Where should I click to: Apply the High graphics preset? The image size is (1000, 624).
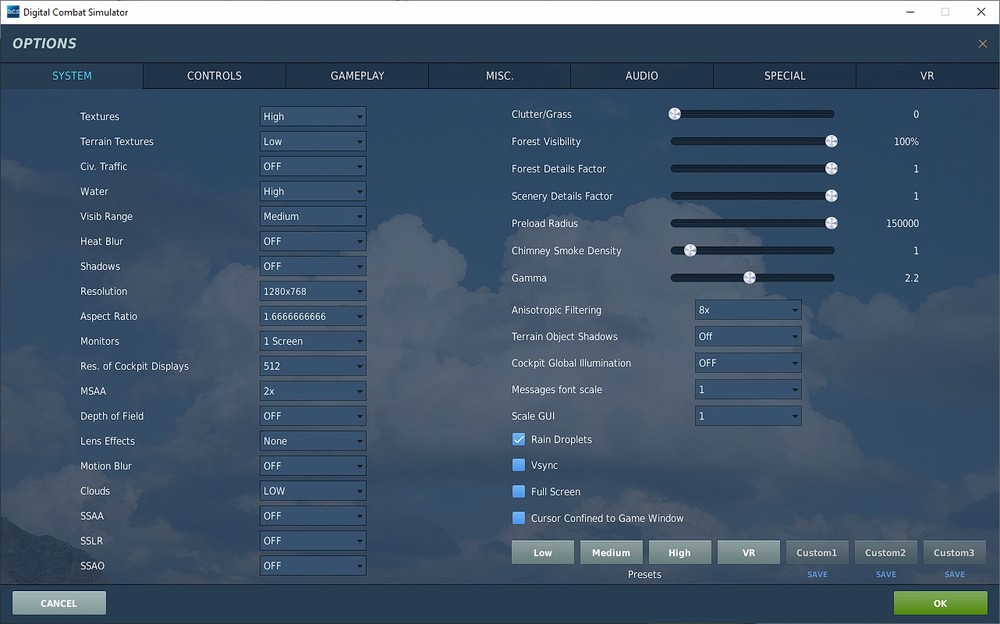pos(680,552)
